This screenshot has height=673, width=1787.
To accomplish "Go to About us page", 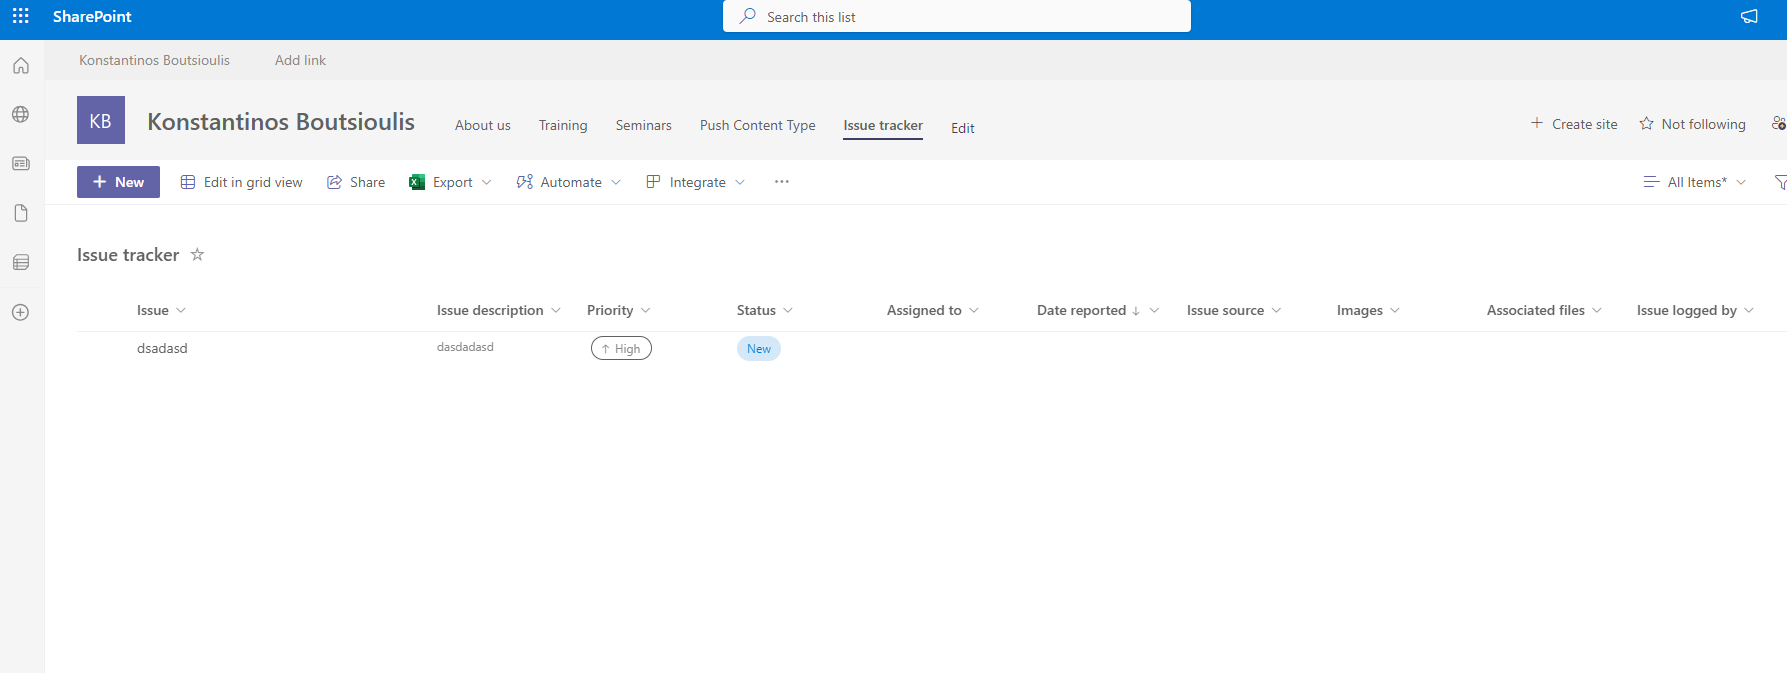I will click(483, 125).
